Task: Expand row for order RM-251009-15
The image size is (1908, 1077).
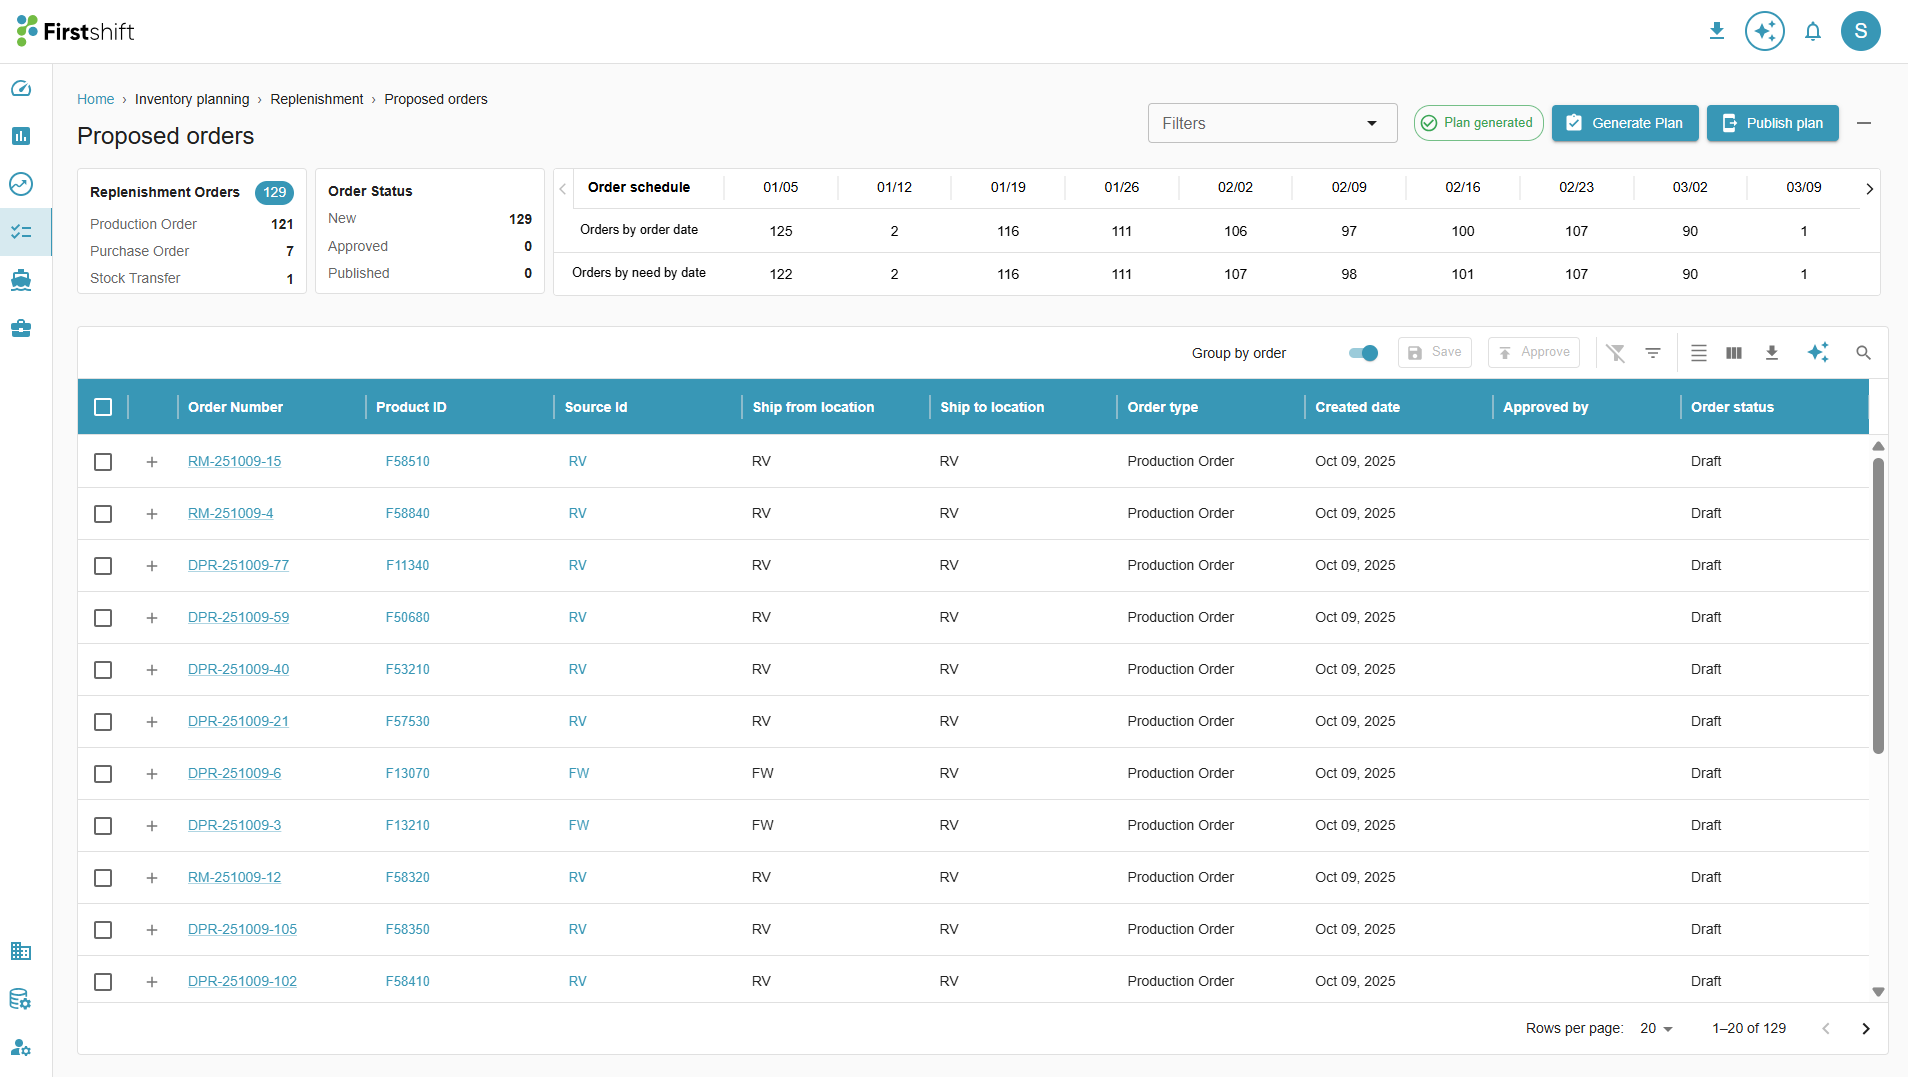Action: point(152,462)
